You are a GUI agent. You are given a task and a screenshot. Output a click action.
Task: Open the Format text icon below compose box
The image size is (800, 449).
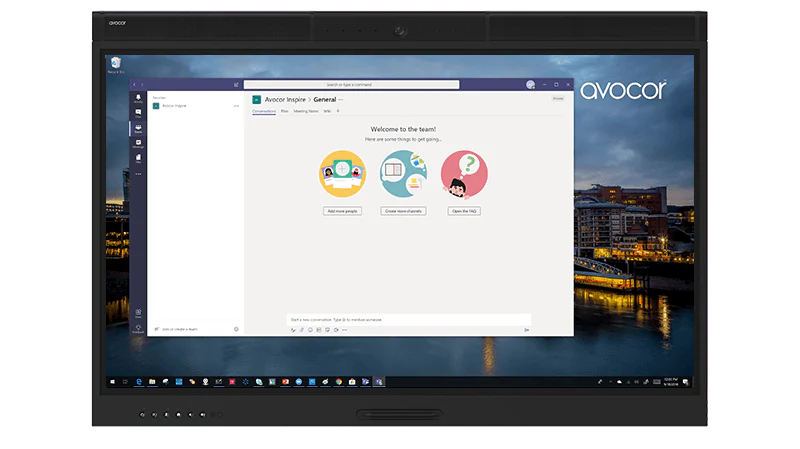tap(293, 330)
